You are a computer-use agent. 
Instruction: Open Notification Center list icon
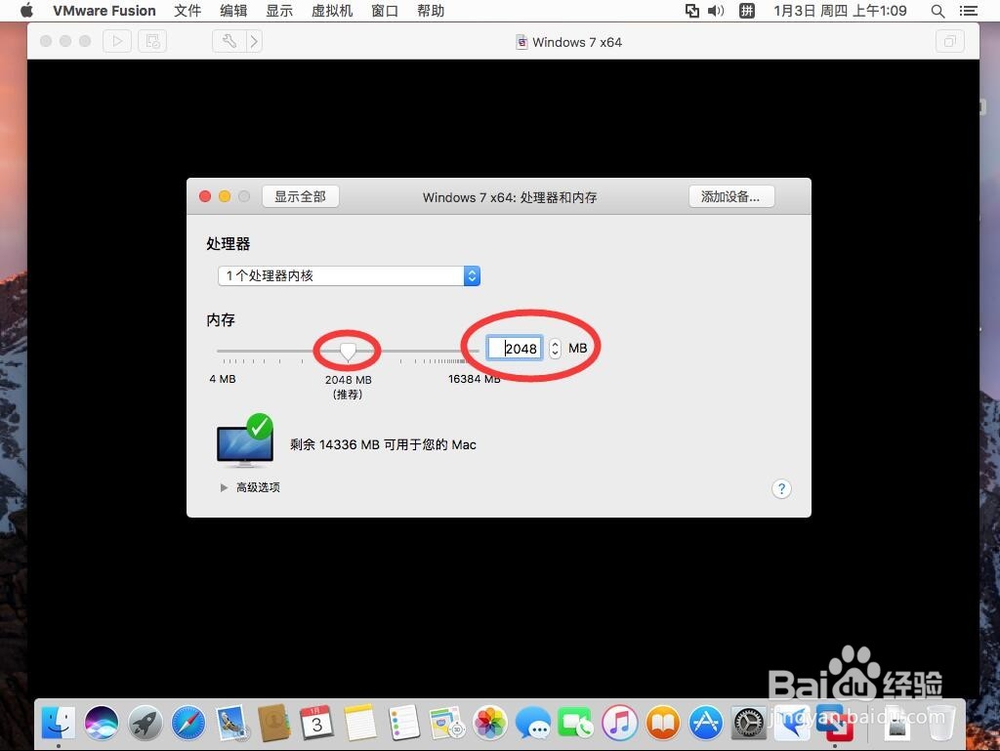pyautogui.click(x=969, y=11)
